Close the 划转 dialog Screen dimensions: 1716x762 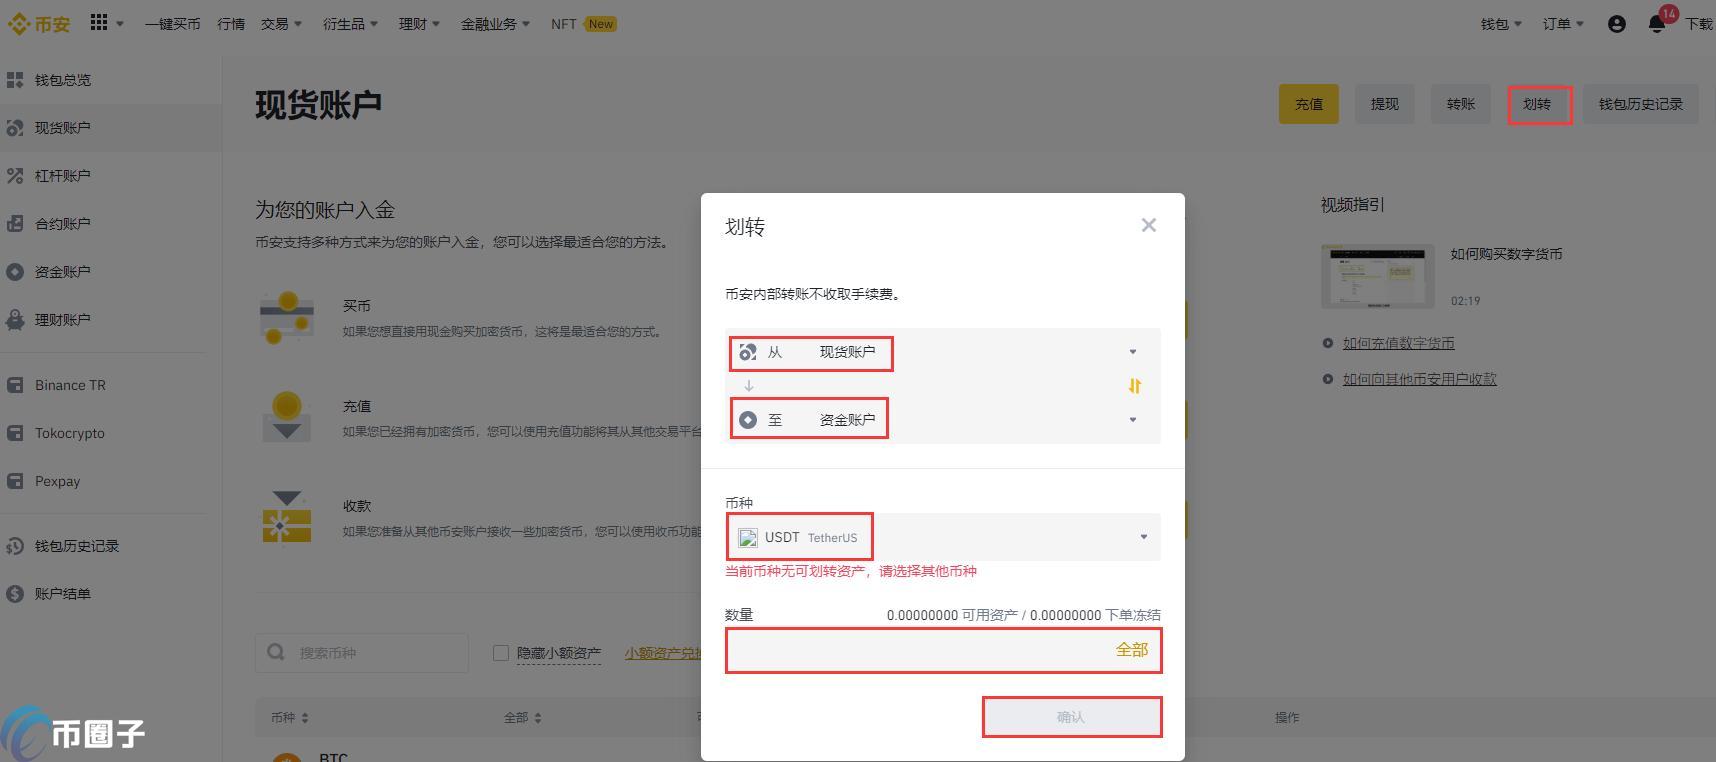pos(1148,225)
